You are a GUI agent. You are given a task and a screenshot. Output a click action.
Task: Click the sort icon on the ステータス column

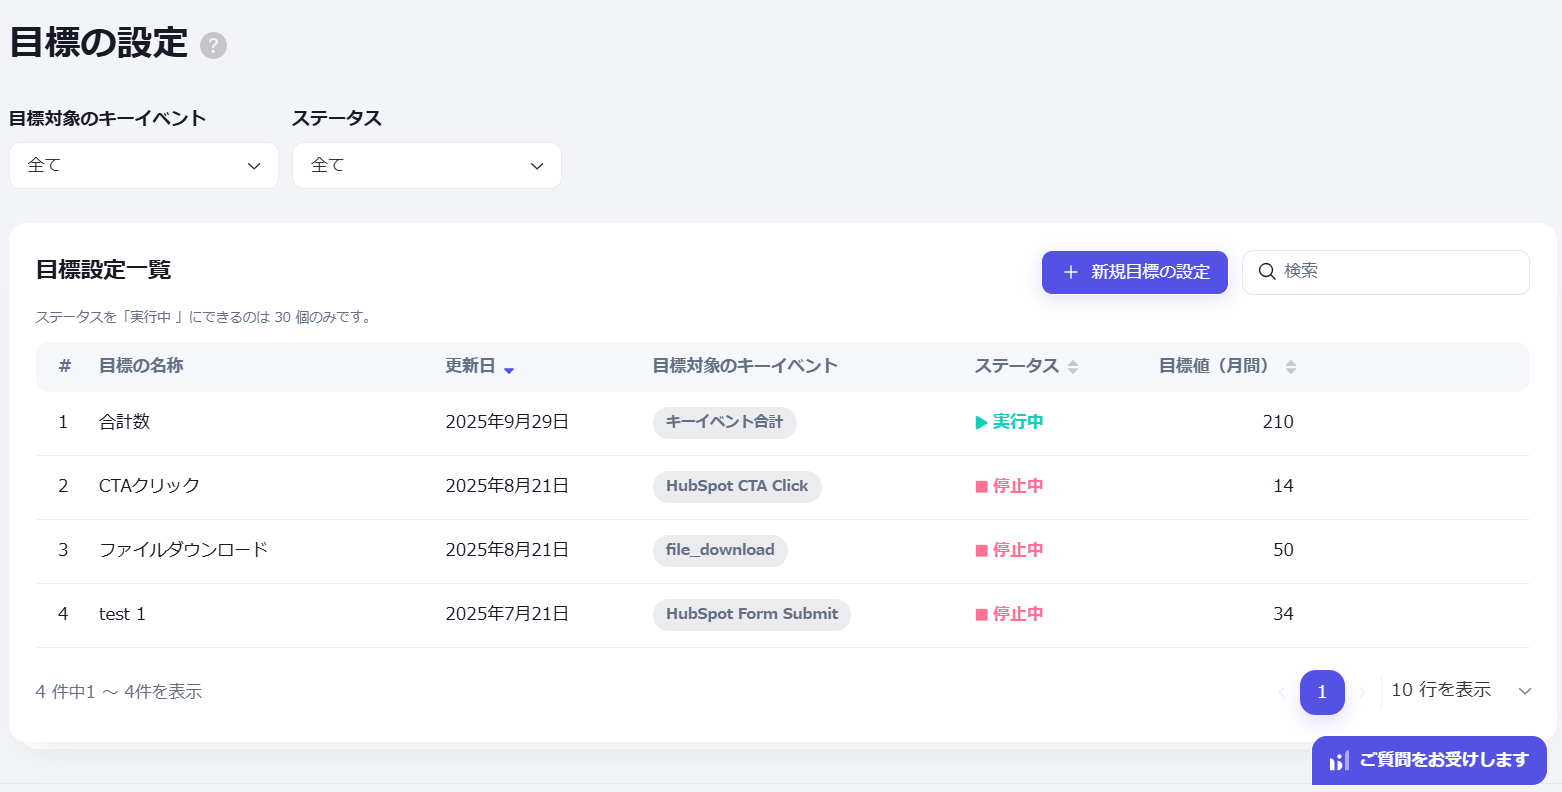point(1073,366)
